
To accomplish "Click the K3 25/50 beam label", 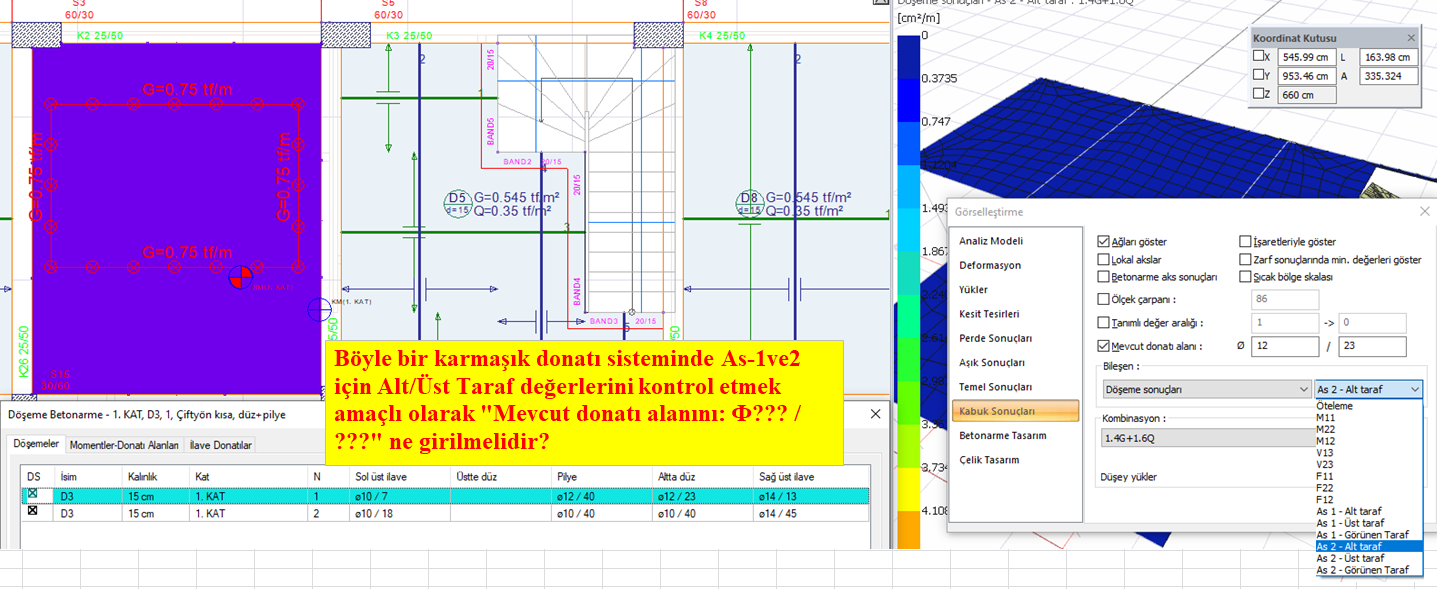I will (409, 36).
